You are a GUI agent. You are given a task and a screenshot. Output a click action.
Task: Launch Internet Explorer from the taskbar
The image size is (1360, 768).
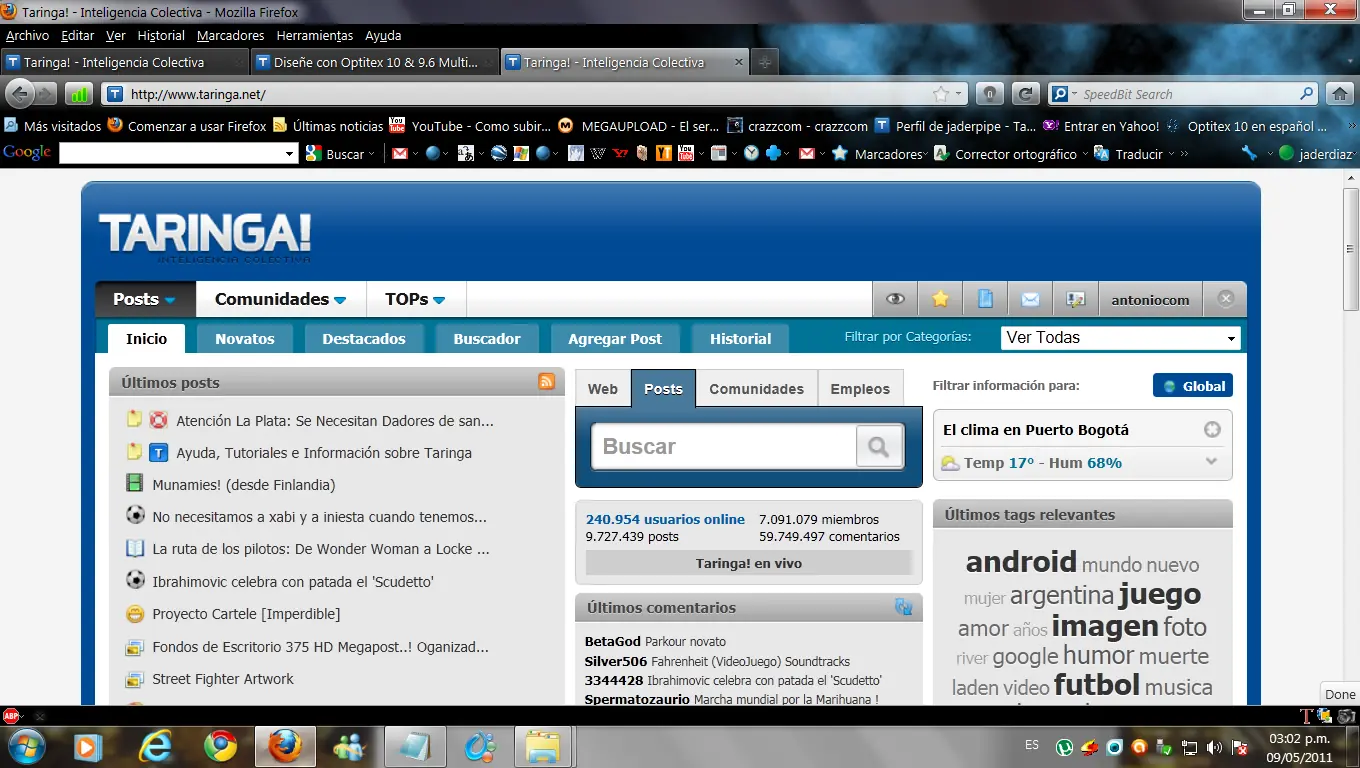155,746
